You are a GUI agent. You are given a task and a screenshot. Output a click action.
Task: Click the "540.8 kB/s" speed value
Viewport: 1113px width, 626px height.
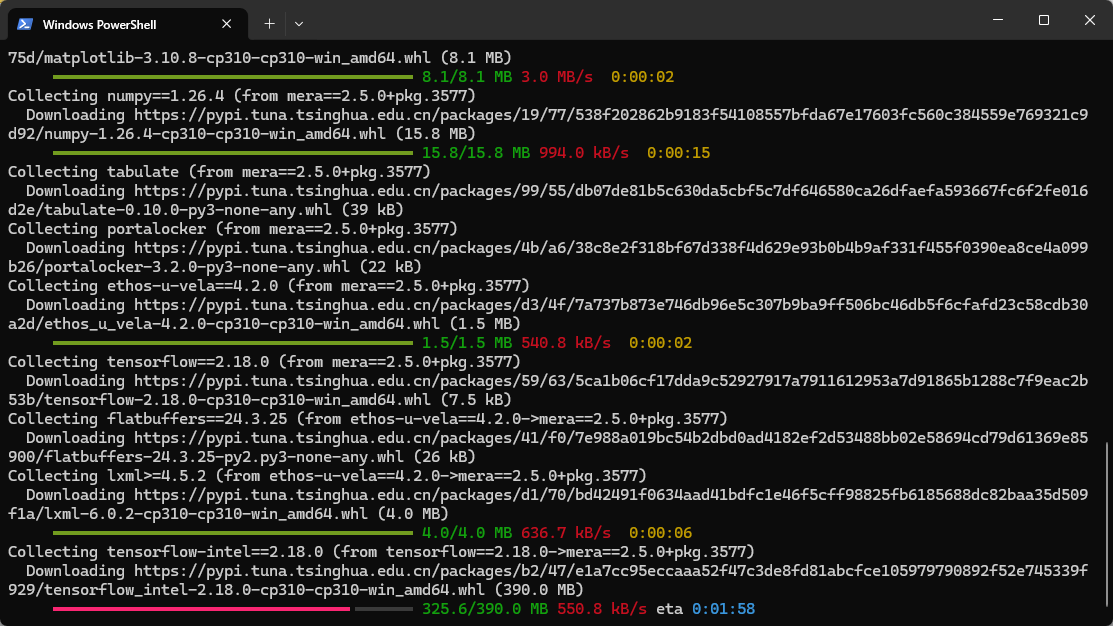click(566, 343)
